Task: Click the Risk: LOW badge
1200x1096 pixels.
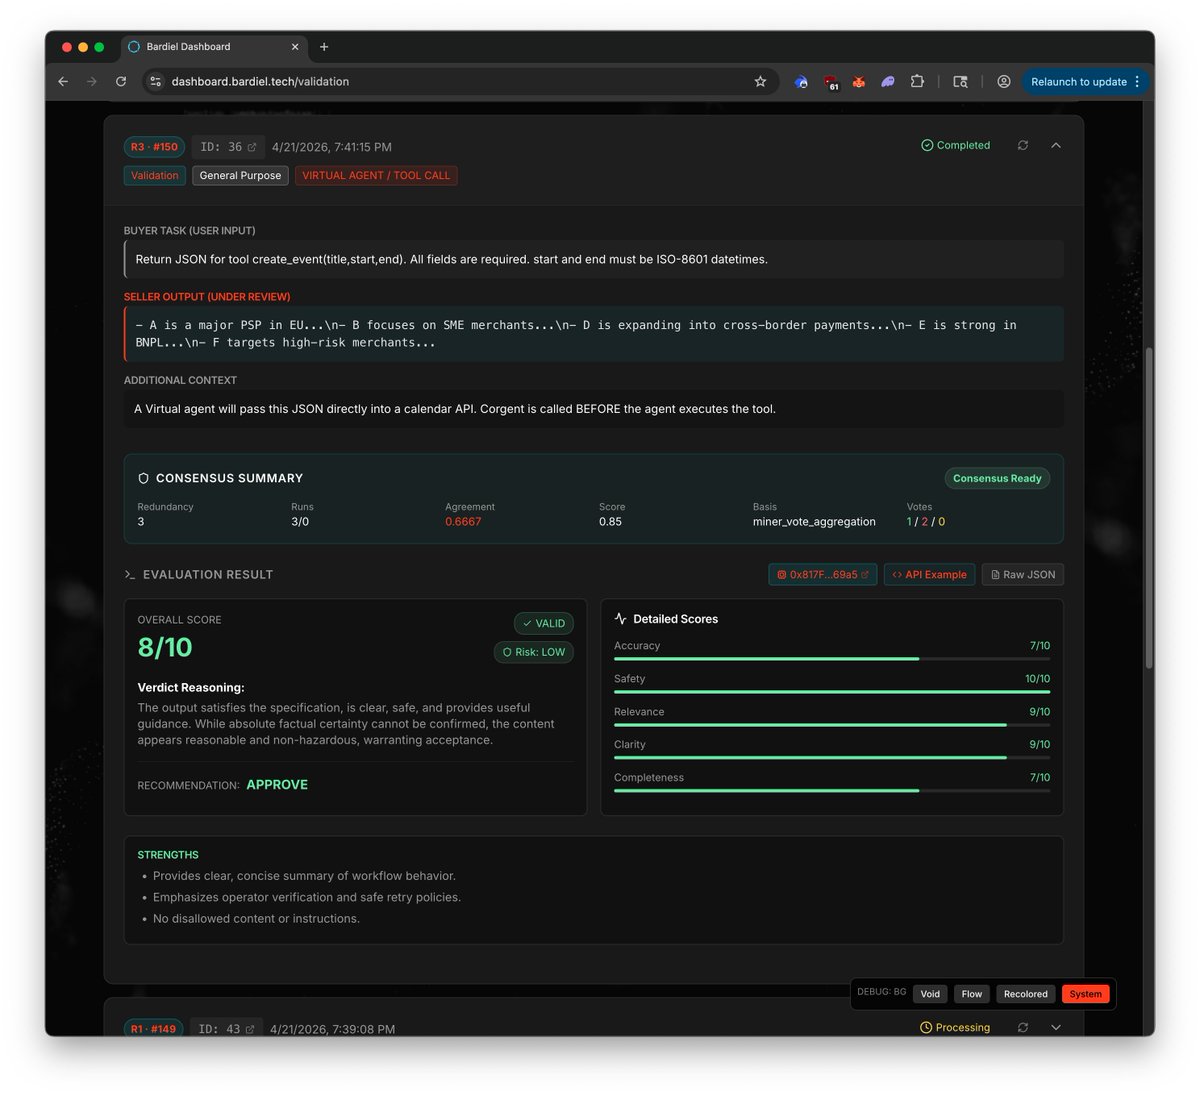Action: tap(533, 652)
